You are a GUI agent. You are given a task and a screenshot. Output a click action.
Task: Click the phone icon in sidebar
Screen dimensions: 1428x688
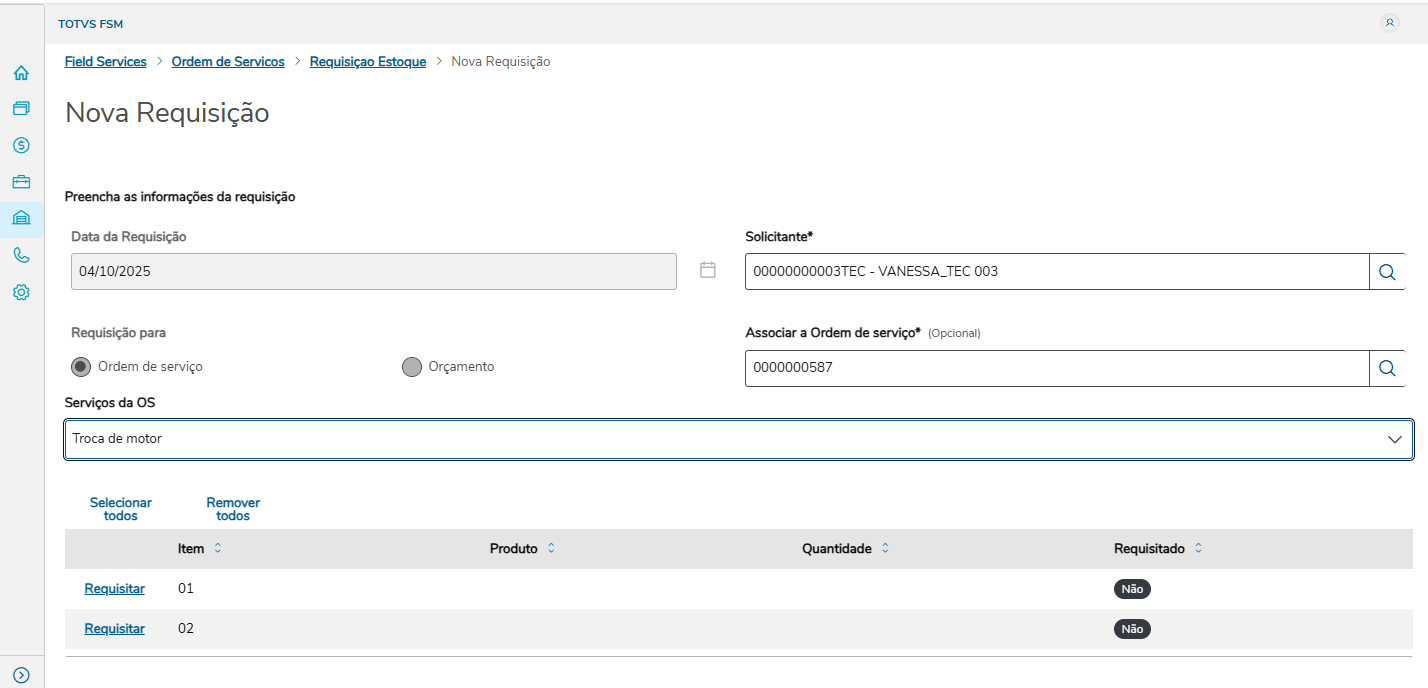21,255
